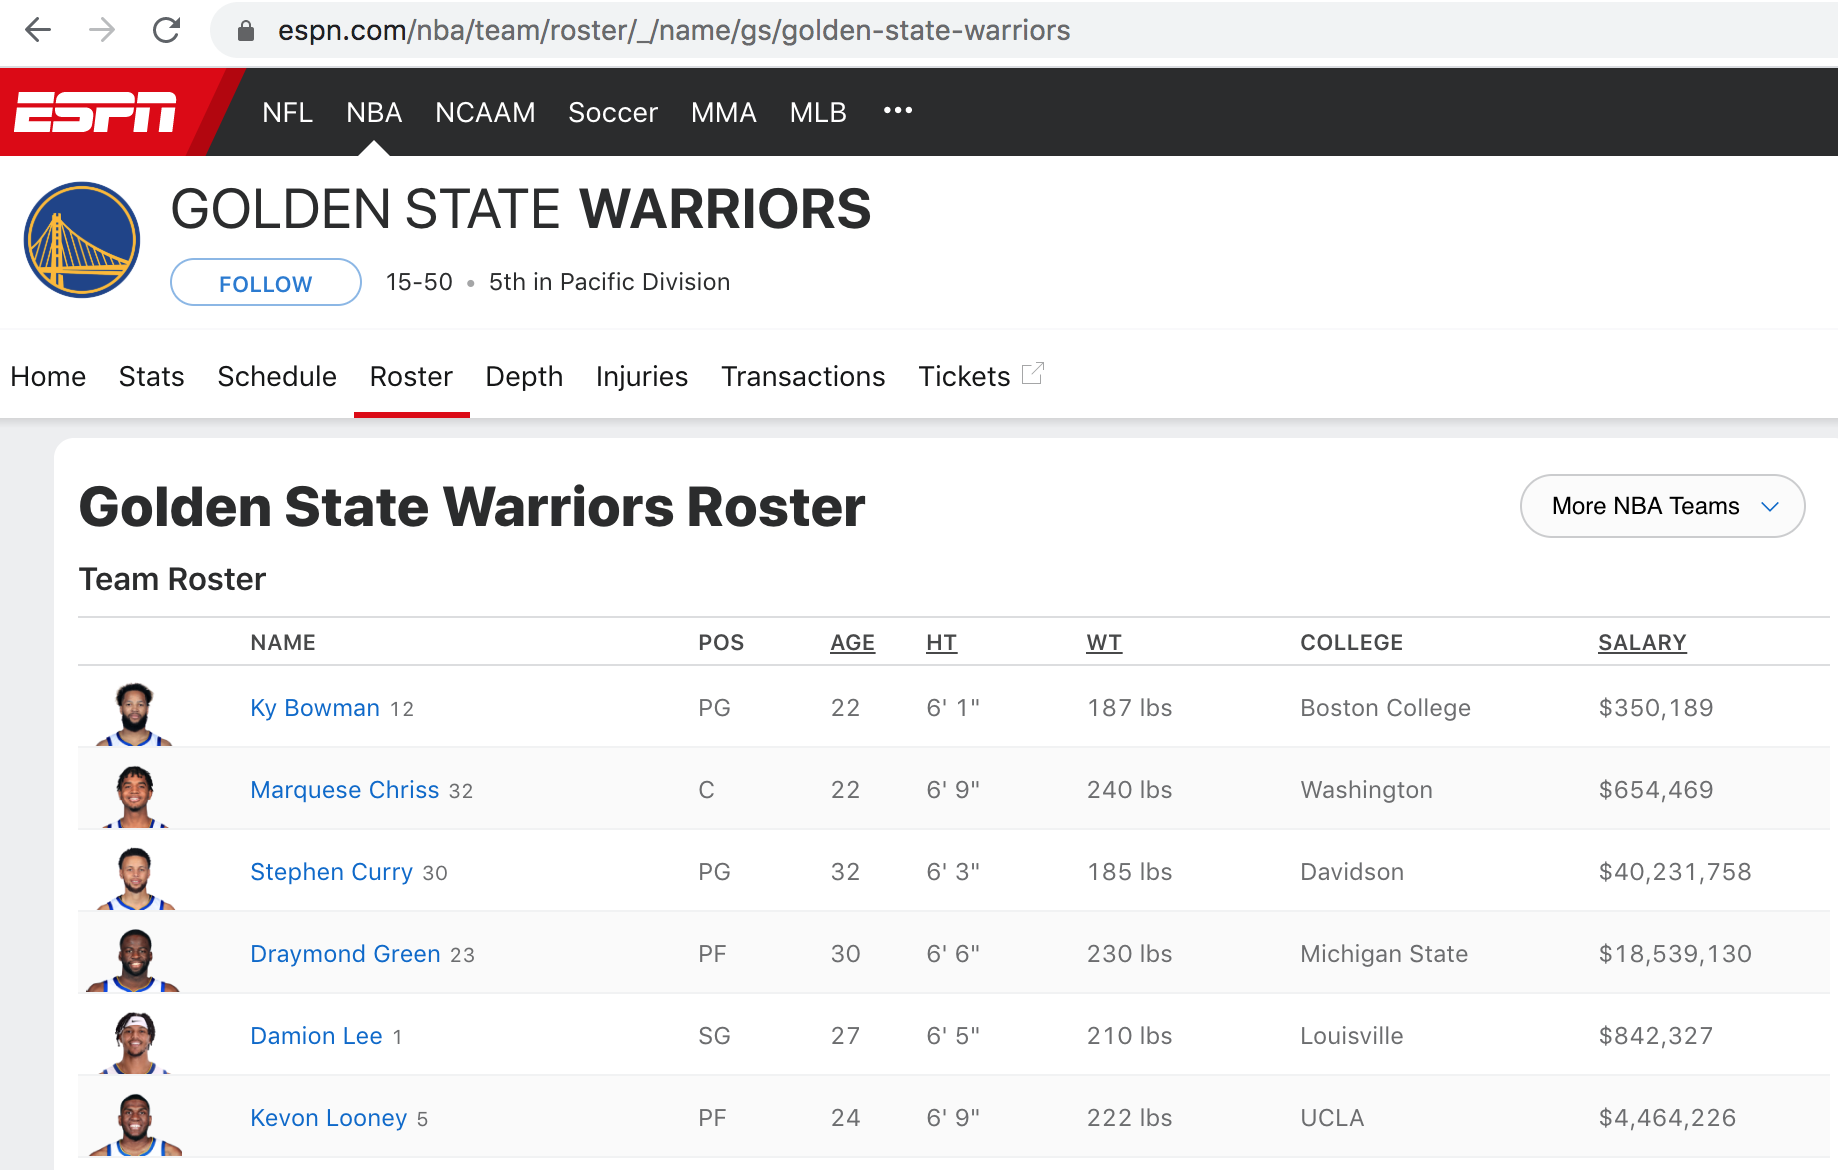Click the Davidson college cell
The height and width of the screenshot is (1170, 1838).
tap(1352, 872)
